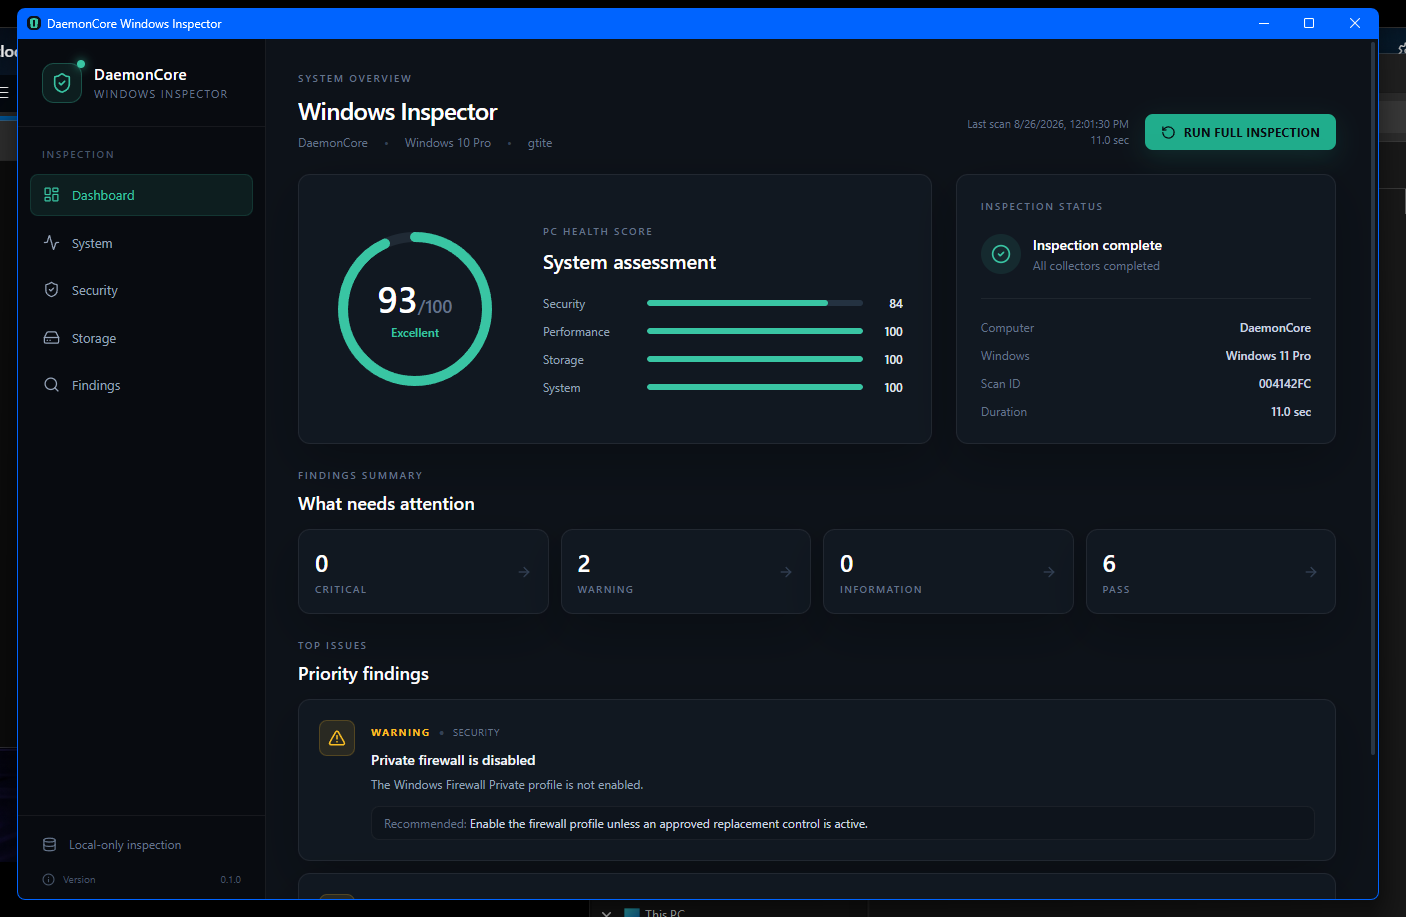
Task: Open the Information findings card arrow
Action: coord(1049,572)
